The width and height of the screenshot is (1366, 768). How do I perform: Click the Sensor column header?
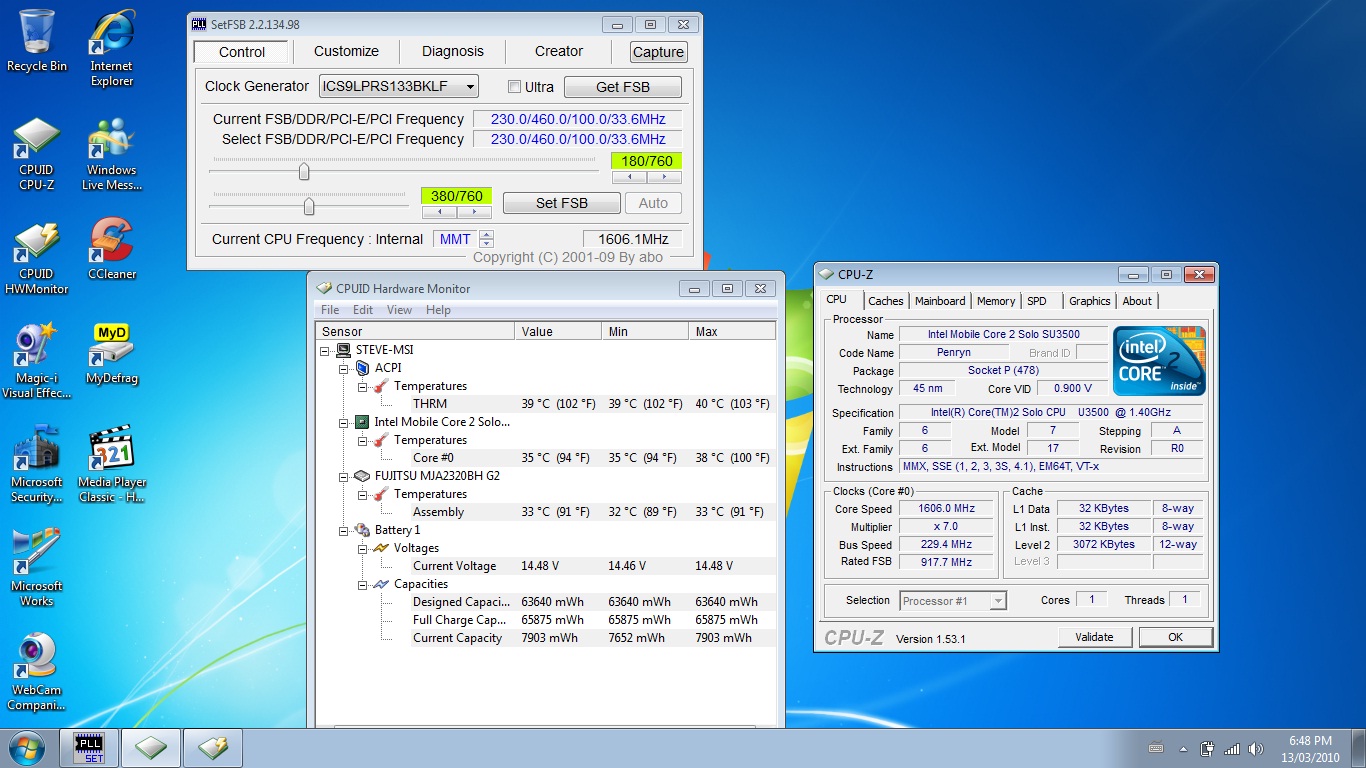415,331
